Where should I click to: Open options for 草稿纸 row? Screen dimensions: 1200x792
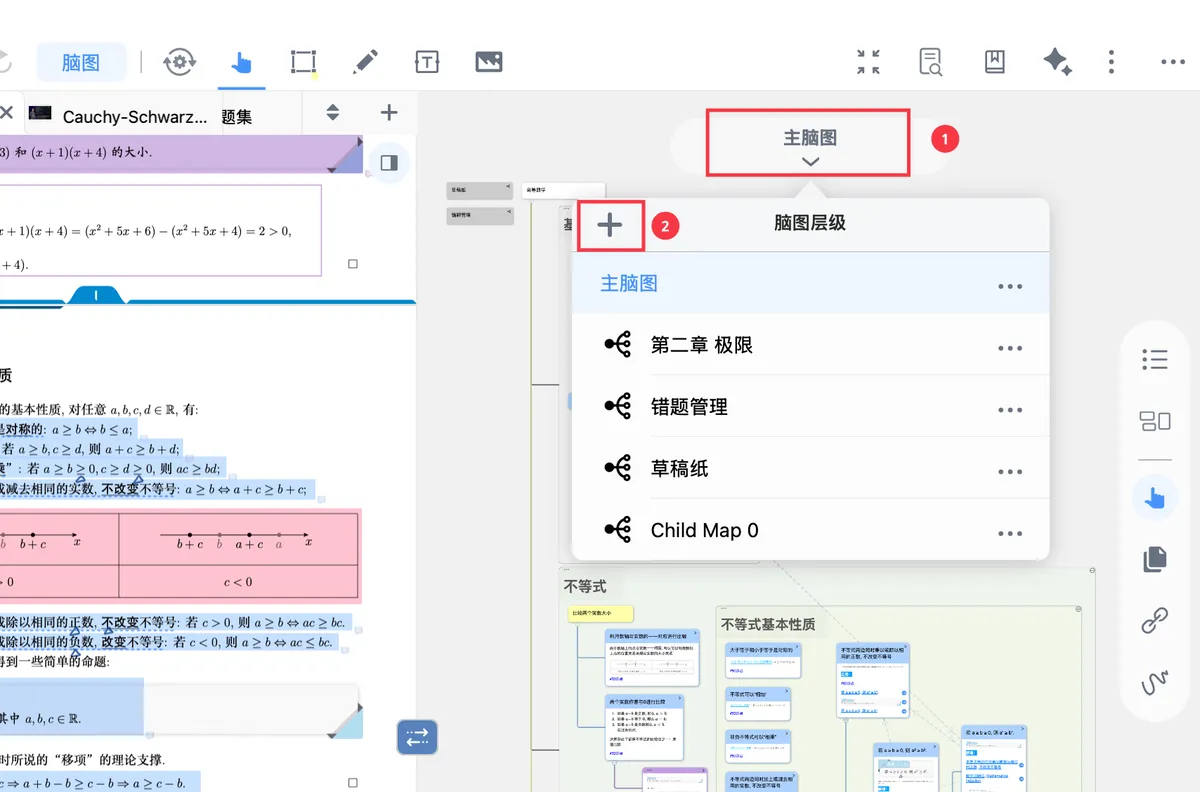(1010, 472)
